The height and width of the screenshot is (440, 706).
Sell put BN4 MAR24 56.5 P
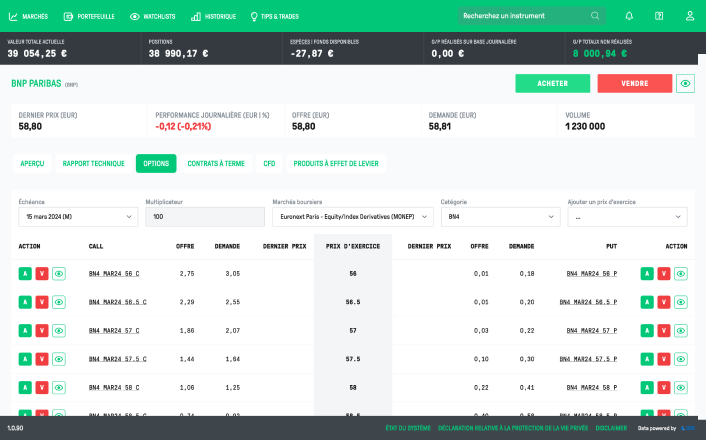(664, 302)
